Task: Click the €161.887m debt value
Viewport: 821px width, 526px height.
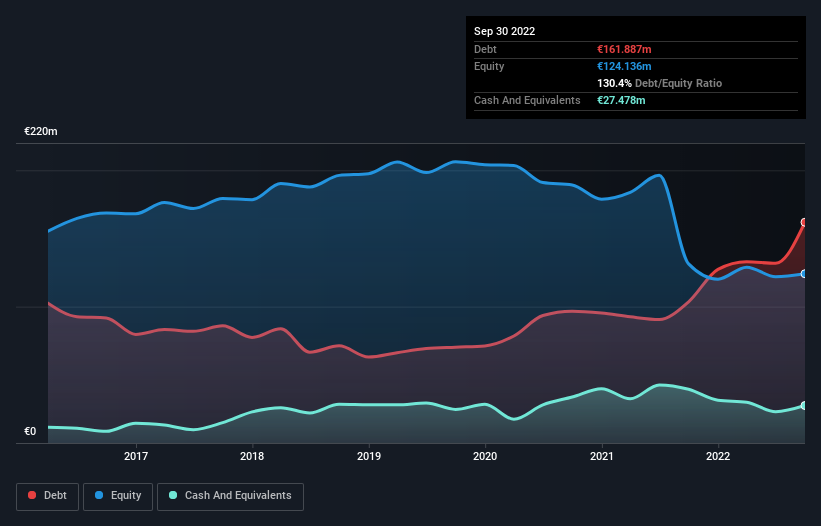Action: pyautogui.click(x=624, y=49)
